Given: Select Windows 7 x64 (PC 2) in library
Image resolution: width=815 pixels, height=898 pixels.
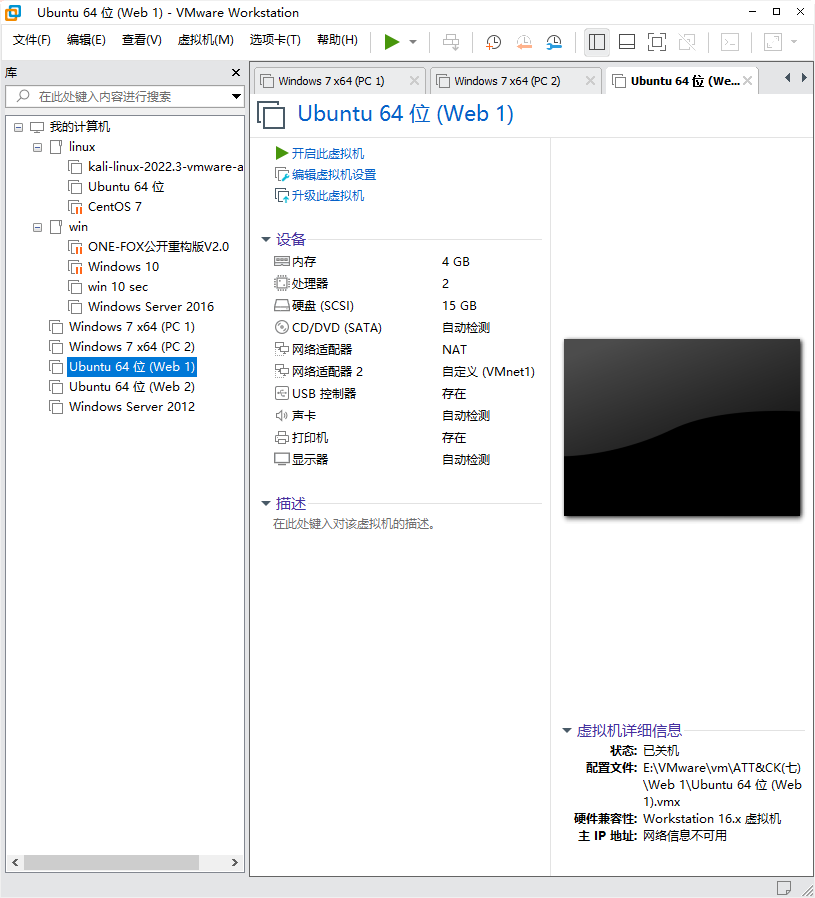Looking at the screenshot, I should 122,347.
